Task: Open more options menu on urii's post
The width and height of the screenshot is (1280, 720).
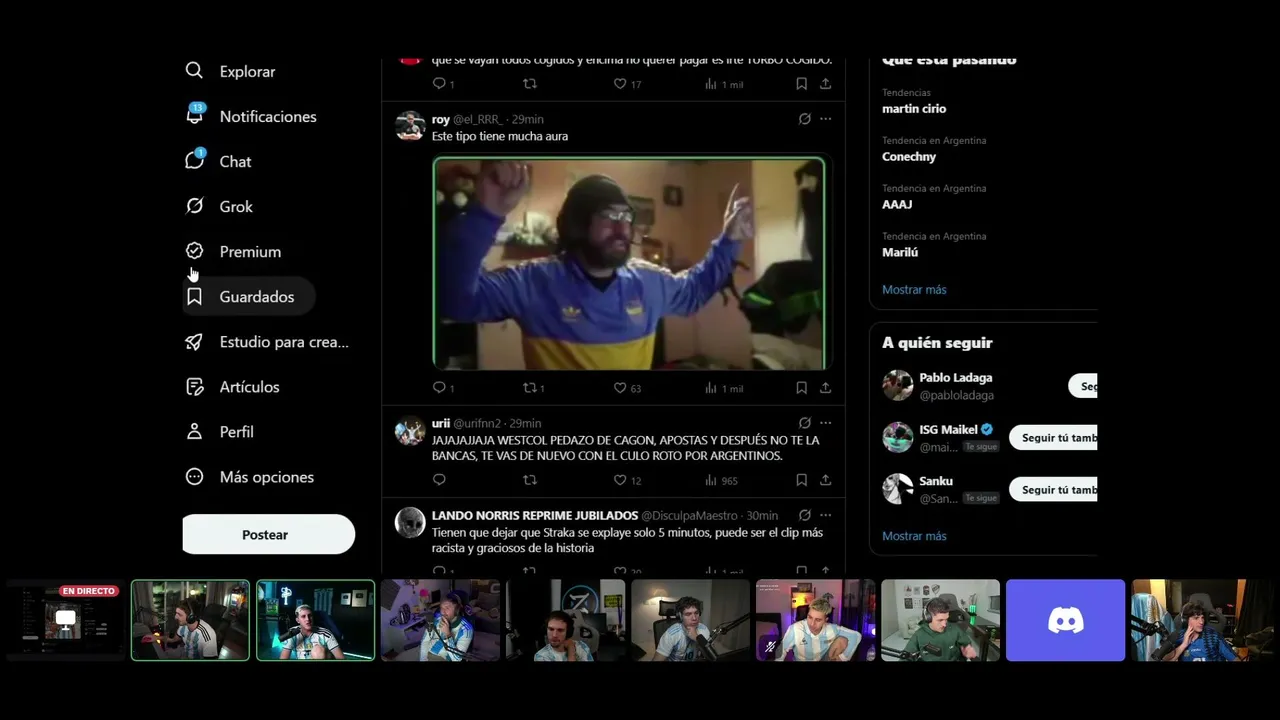Action: [825, 423]
